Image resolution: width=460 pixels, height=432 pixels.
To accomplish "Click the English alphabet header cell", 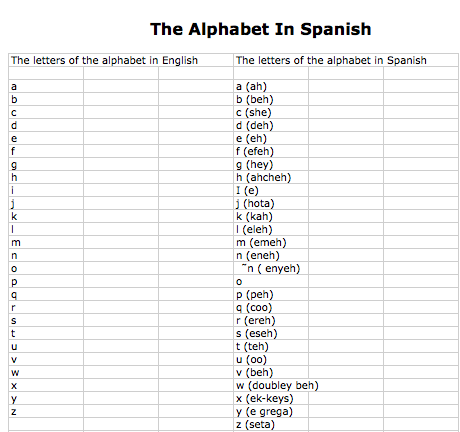I will [x=121, y=60].
